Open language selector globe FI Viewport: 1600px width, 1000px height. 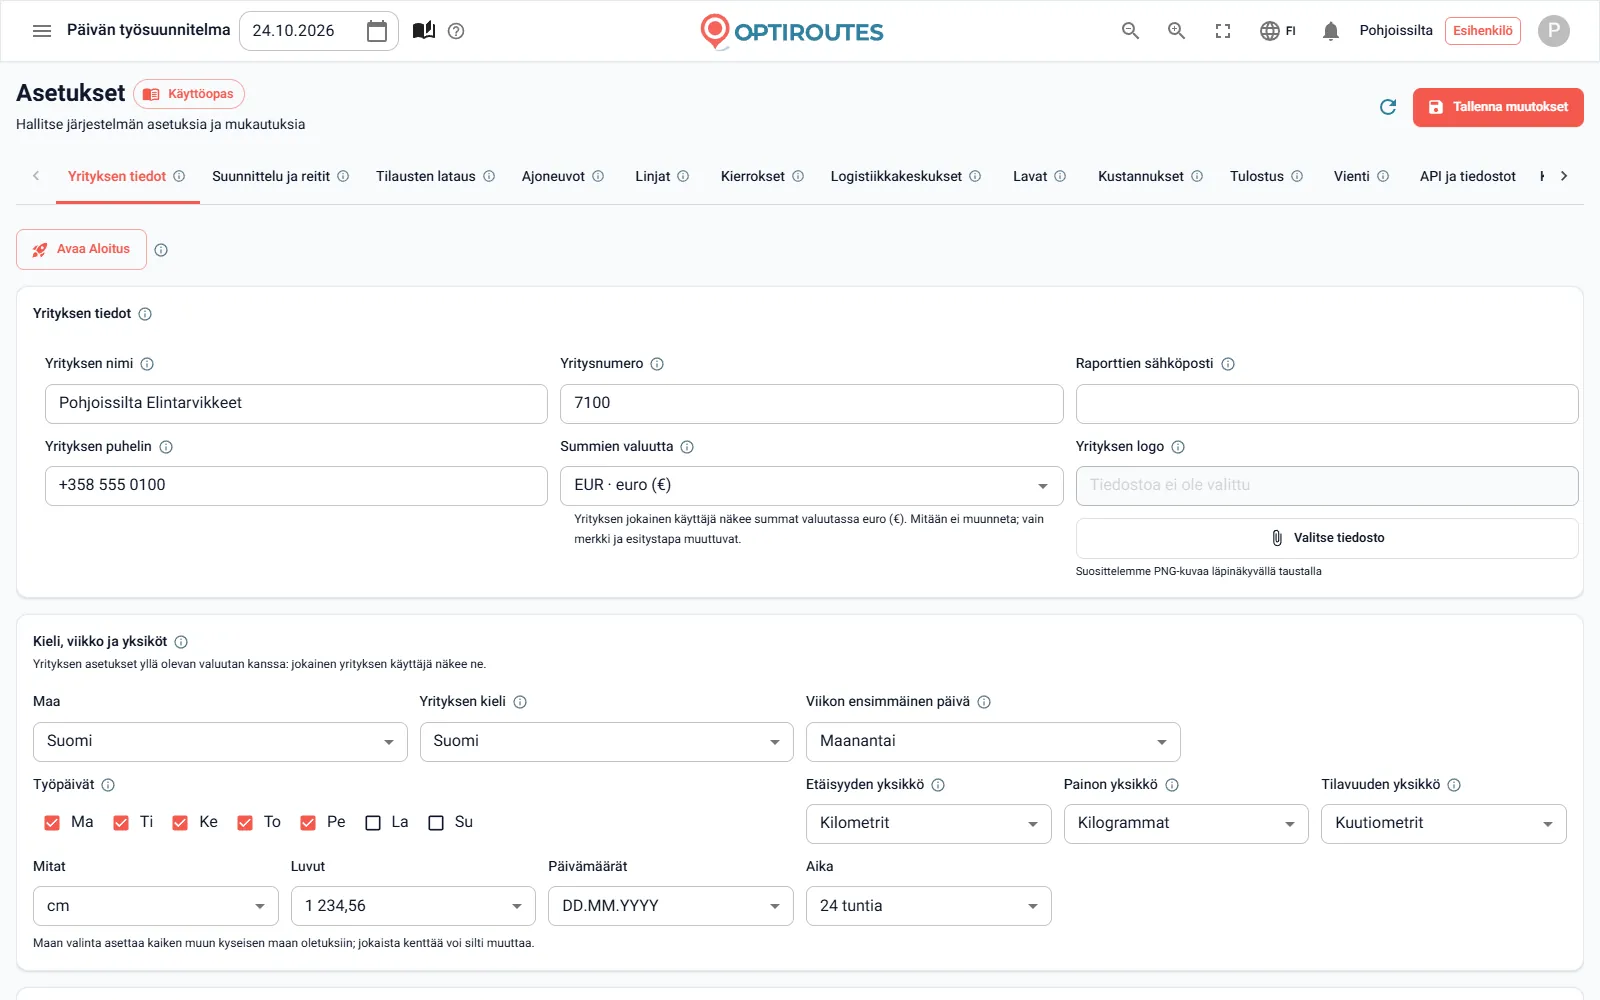(x=1278, y=31)
